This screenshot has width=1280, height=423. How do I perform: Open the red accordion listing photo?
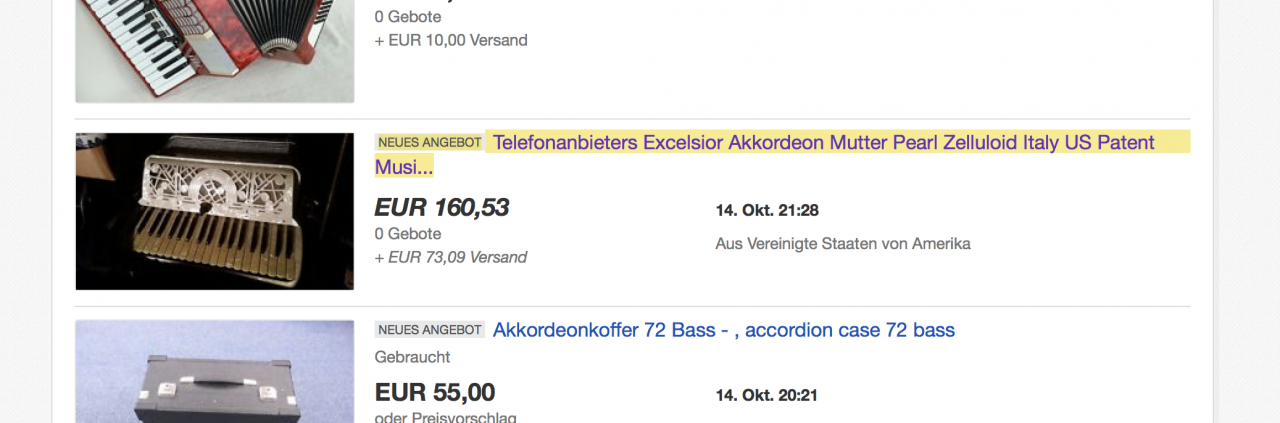click(215, 51)
